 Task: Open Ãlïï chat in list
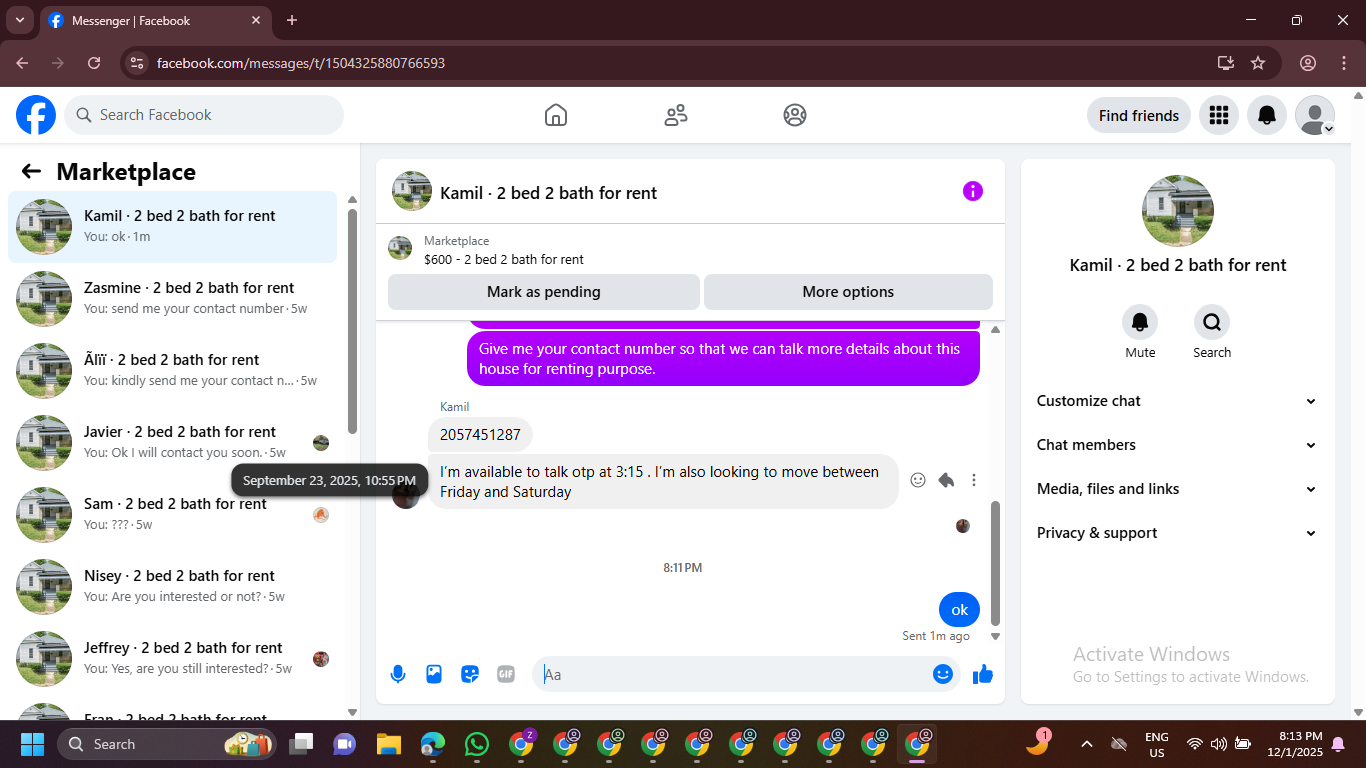point(172,371)
